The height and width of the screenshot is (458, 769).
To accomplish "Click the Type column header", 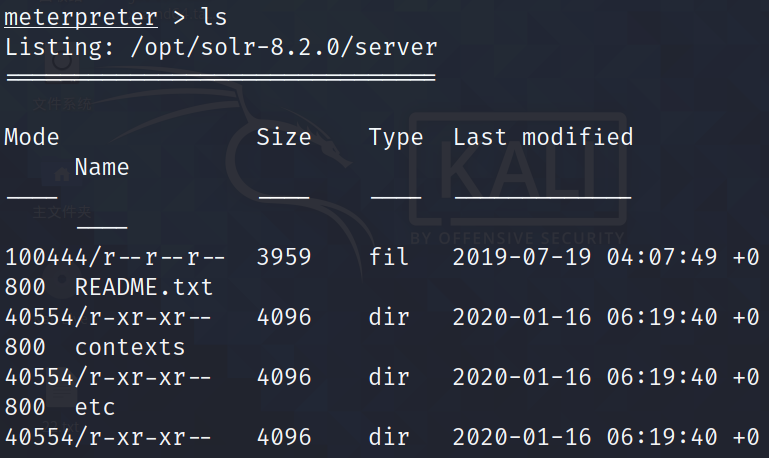I will (x=396, y=137).
